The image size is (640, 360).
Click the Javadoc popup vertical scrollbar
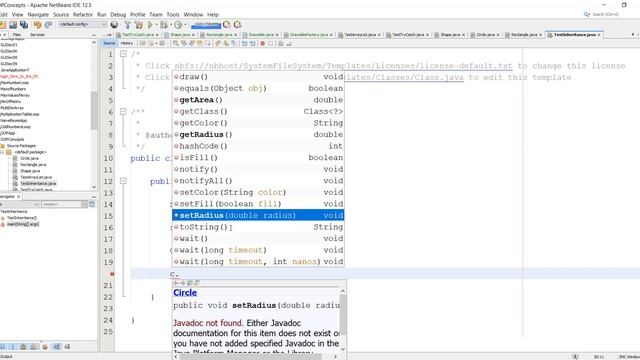pyautogui.click(x=343, y=320)
